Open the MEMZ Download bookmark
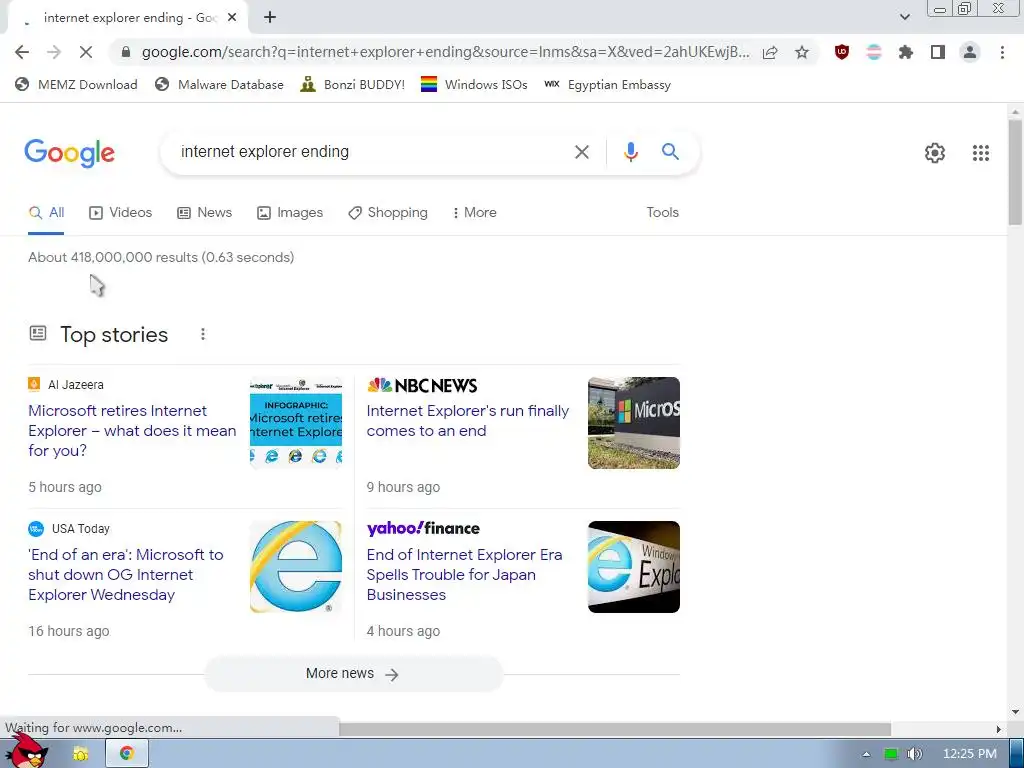Screen dimensions: 1024x768 point(76,84)
